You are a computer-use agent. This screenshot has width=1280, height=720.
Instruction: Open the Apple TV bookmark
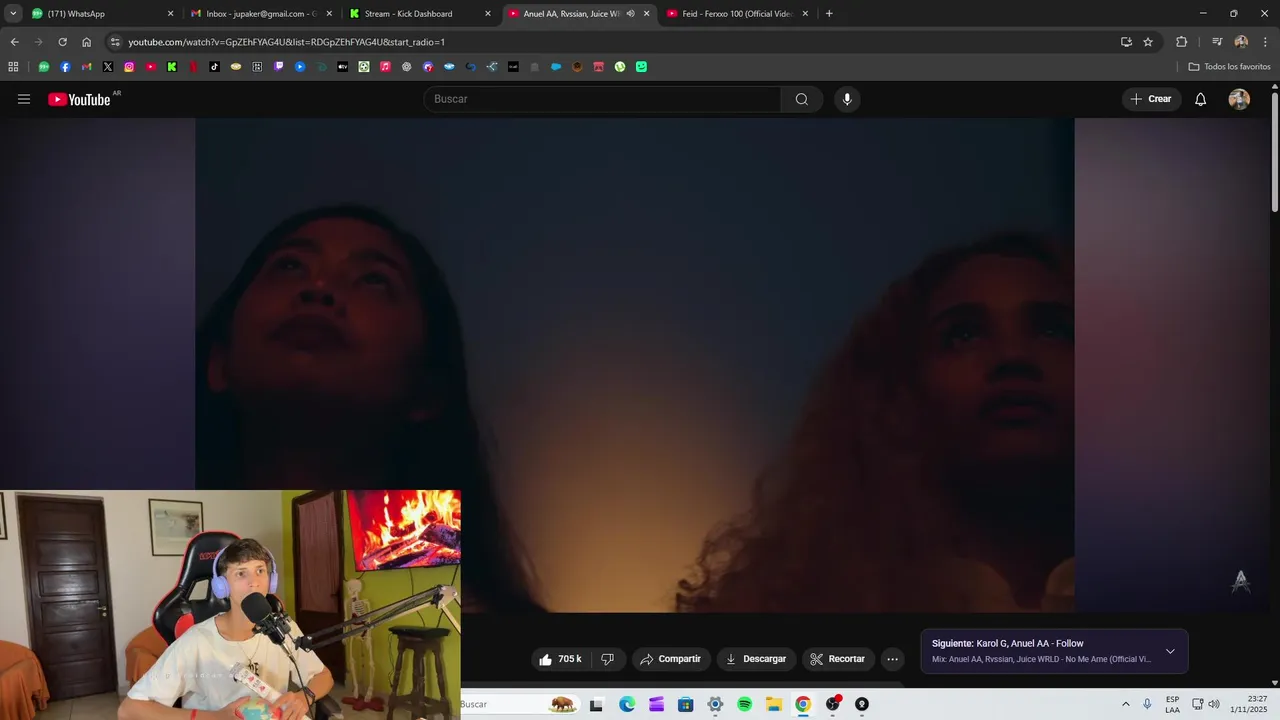tap(343, 67)
